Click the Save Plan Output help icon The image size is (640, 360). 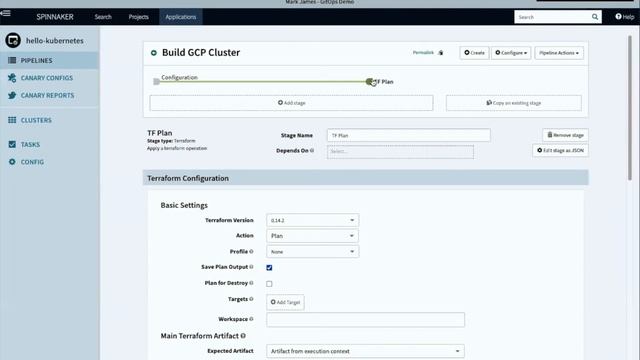(x=251, y=267)
